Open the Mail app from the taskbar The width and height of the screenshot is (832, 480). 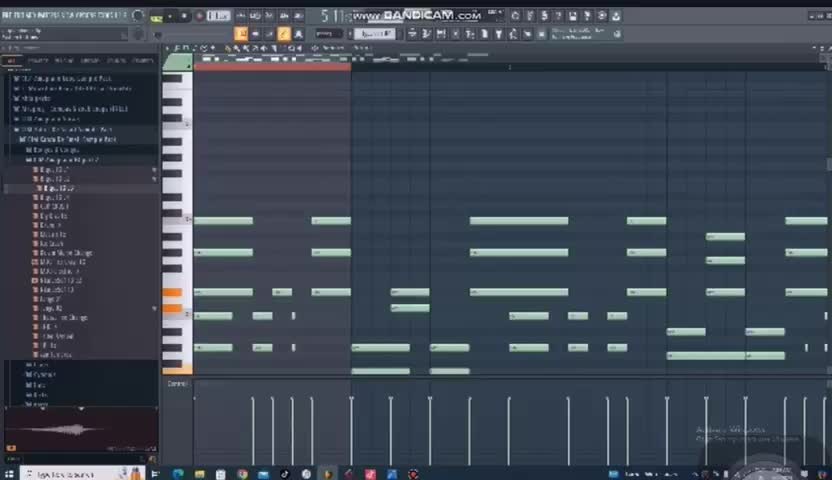(264, 474)
